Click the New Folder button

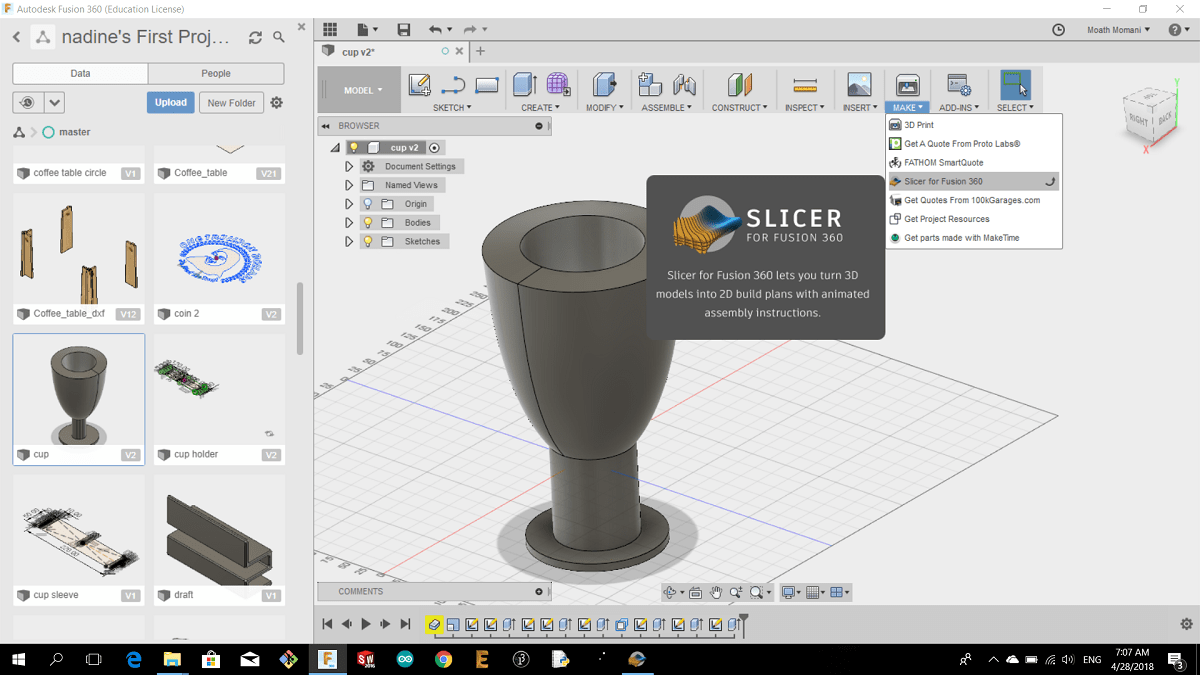231,103
